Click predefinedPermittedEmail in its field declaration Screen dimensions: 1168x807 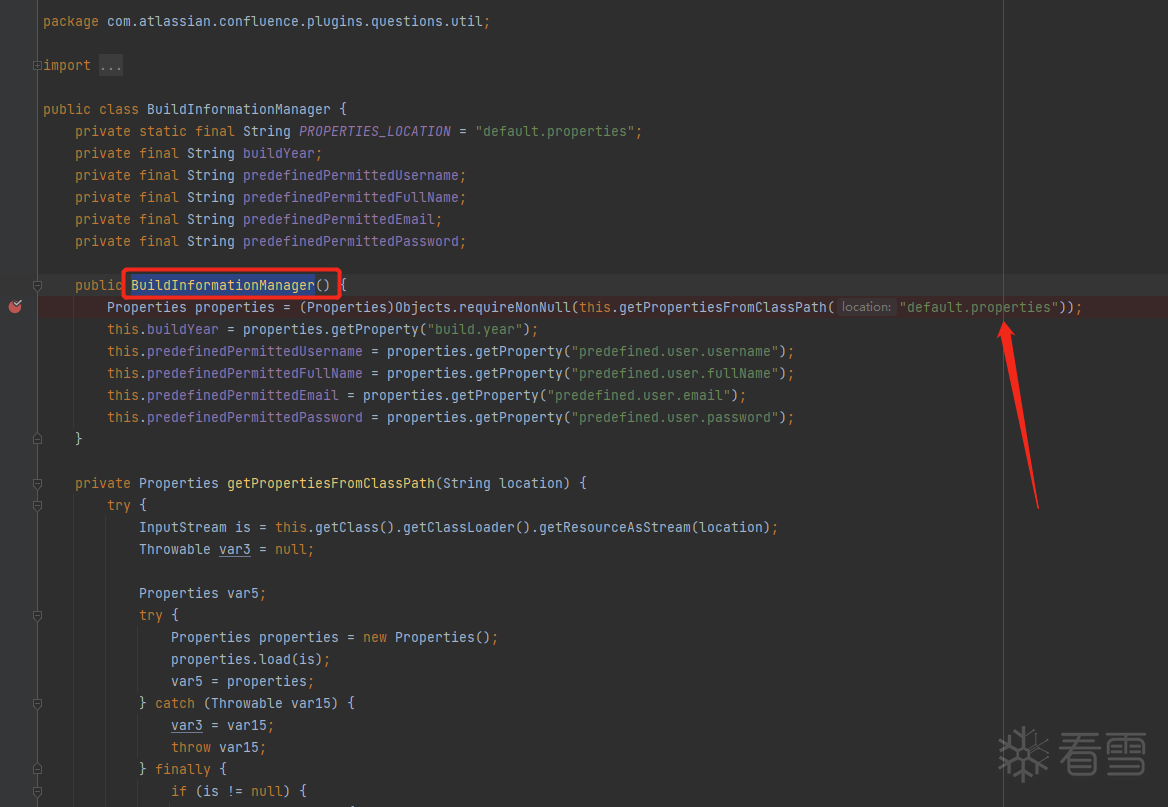[339, 219]
